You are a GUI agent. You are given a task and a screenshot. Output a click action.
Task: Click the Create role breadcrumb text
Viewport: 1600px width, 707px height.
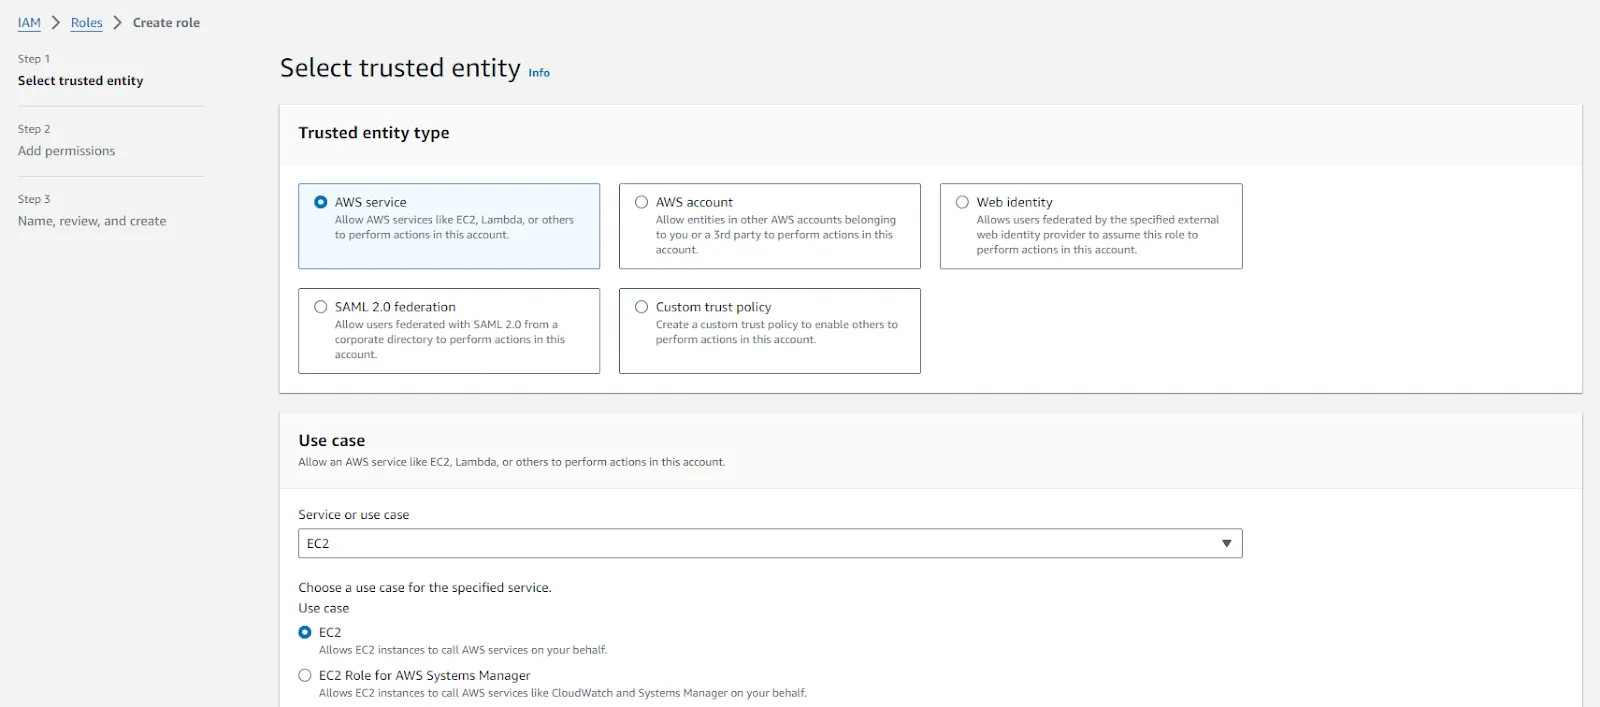pos(166,23)
